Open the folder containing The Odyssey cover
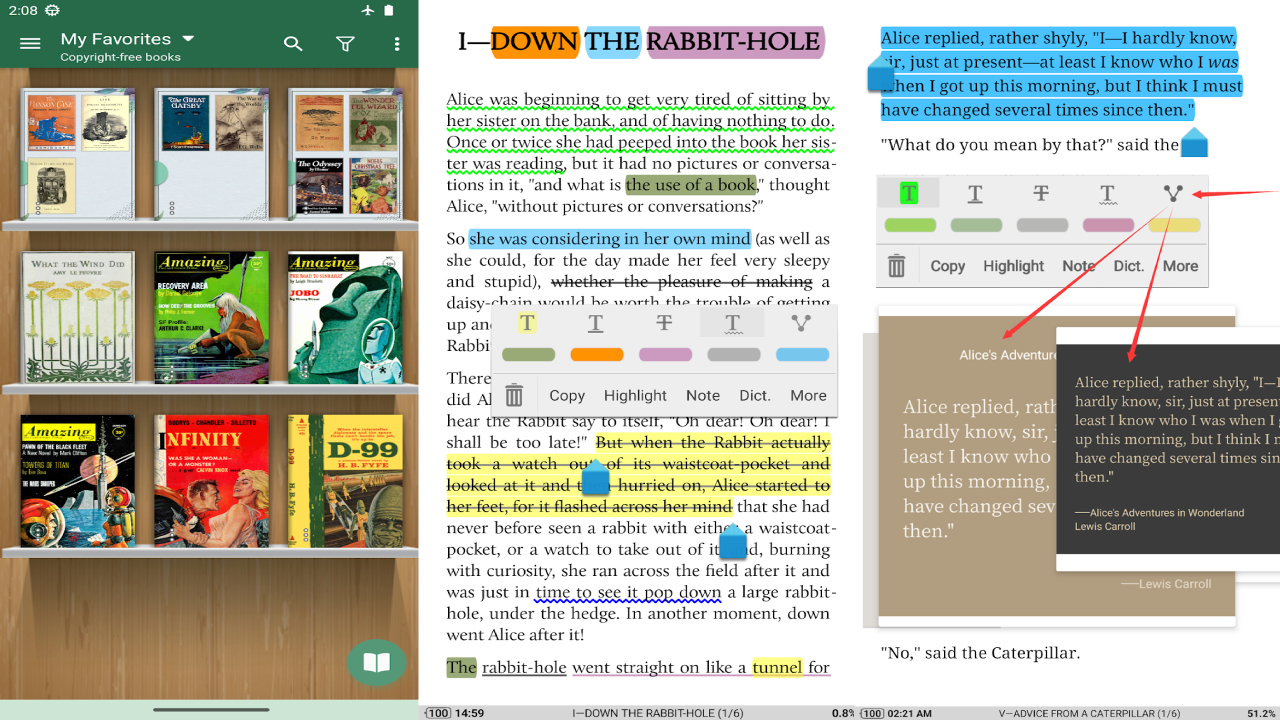 coord(345,153)
